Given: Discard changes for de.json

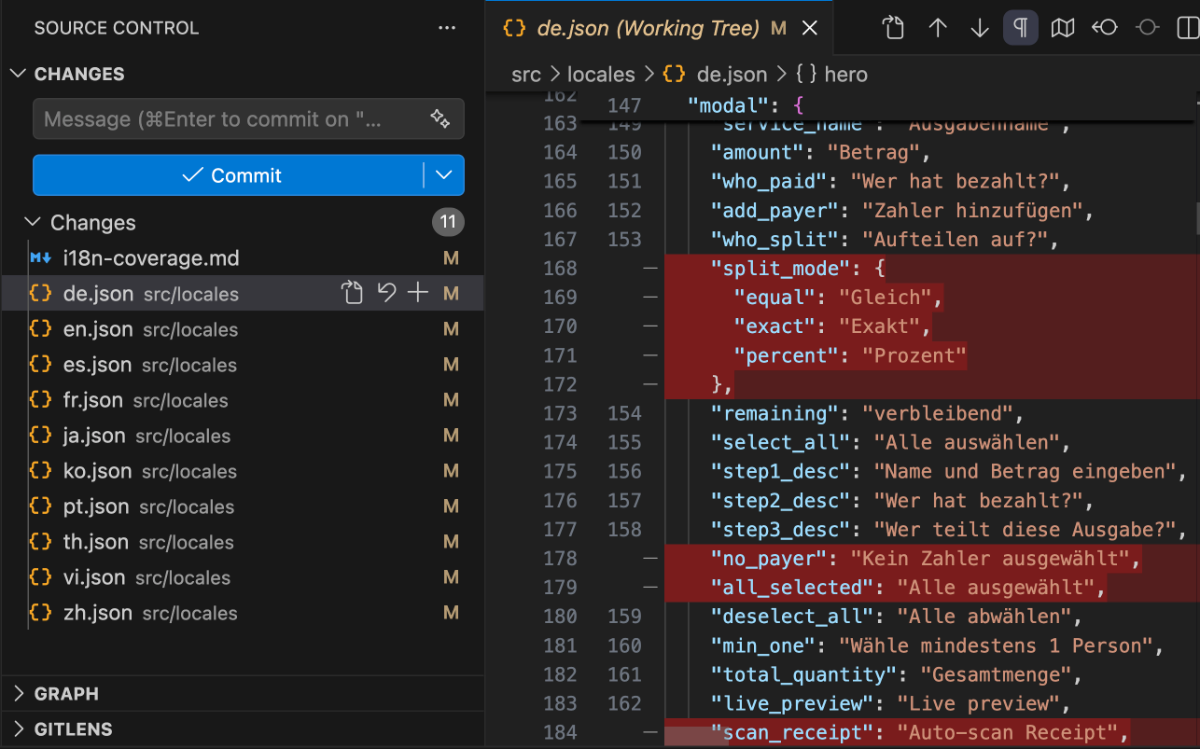Looking at the screenshot, I should 386,293.
